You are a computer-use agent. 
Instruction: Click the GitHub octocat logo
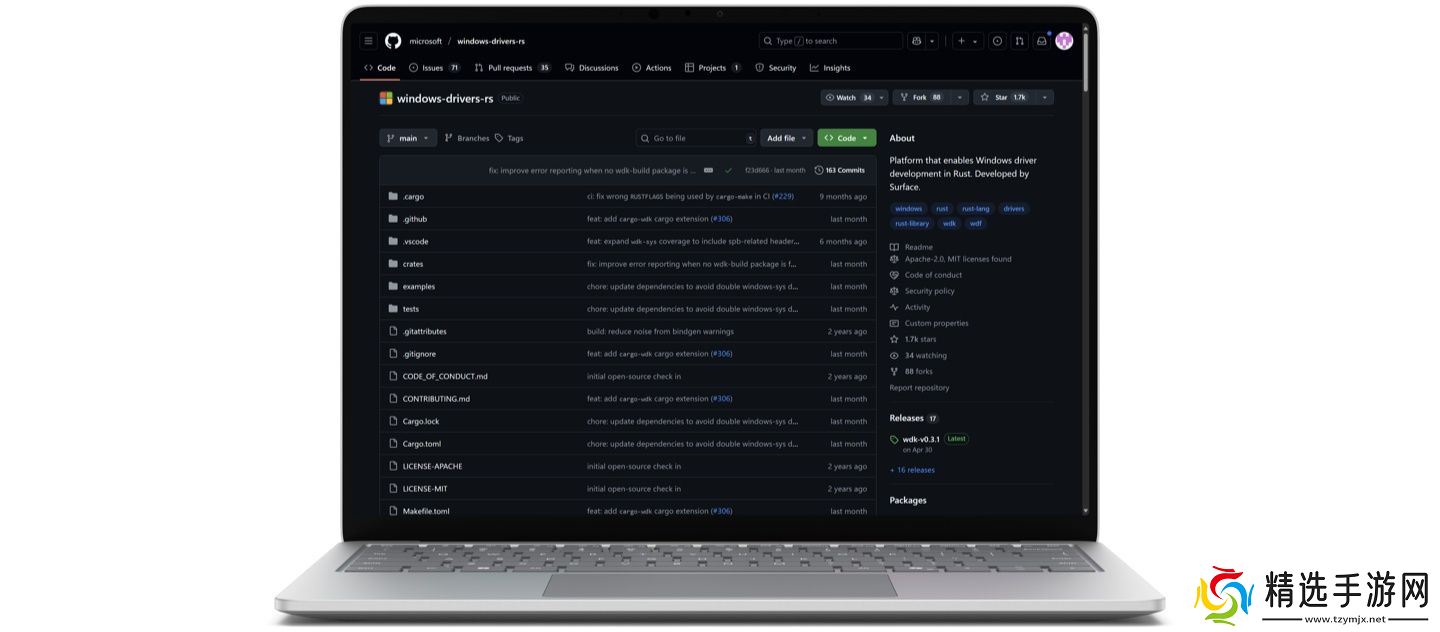point(393,41)
